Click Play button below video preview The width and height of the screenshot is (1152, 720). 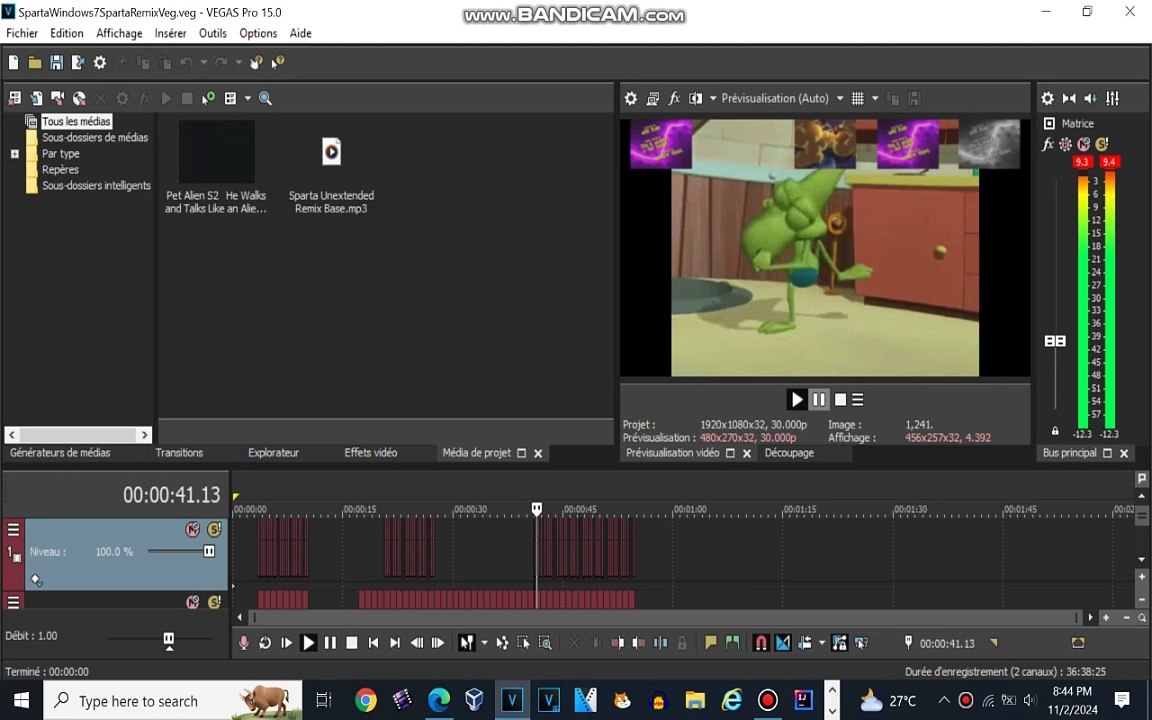(797, 400)
